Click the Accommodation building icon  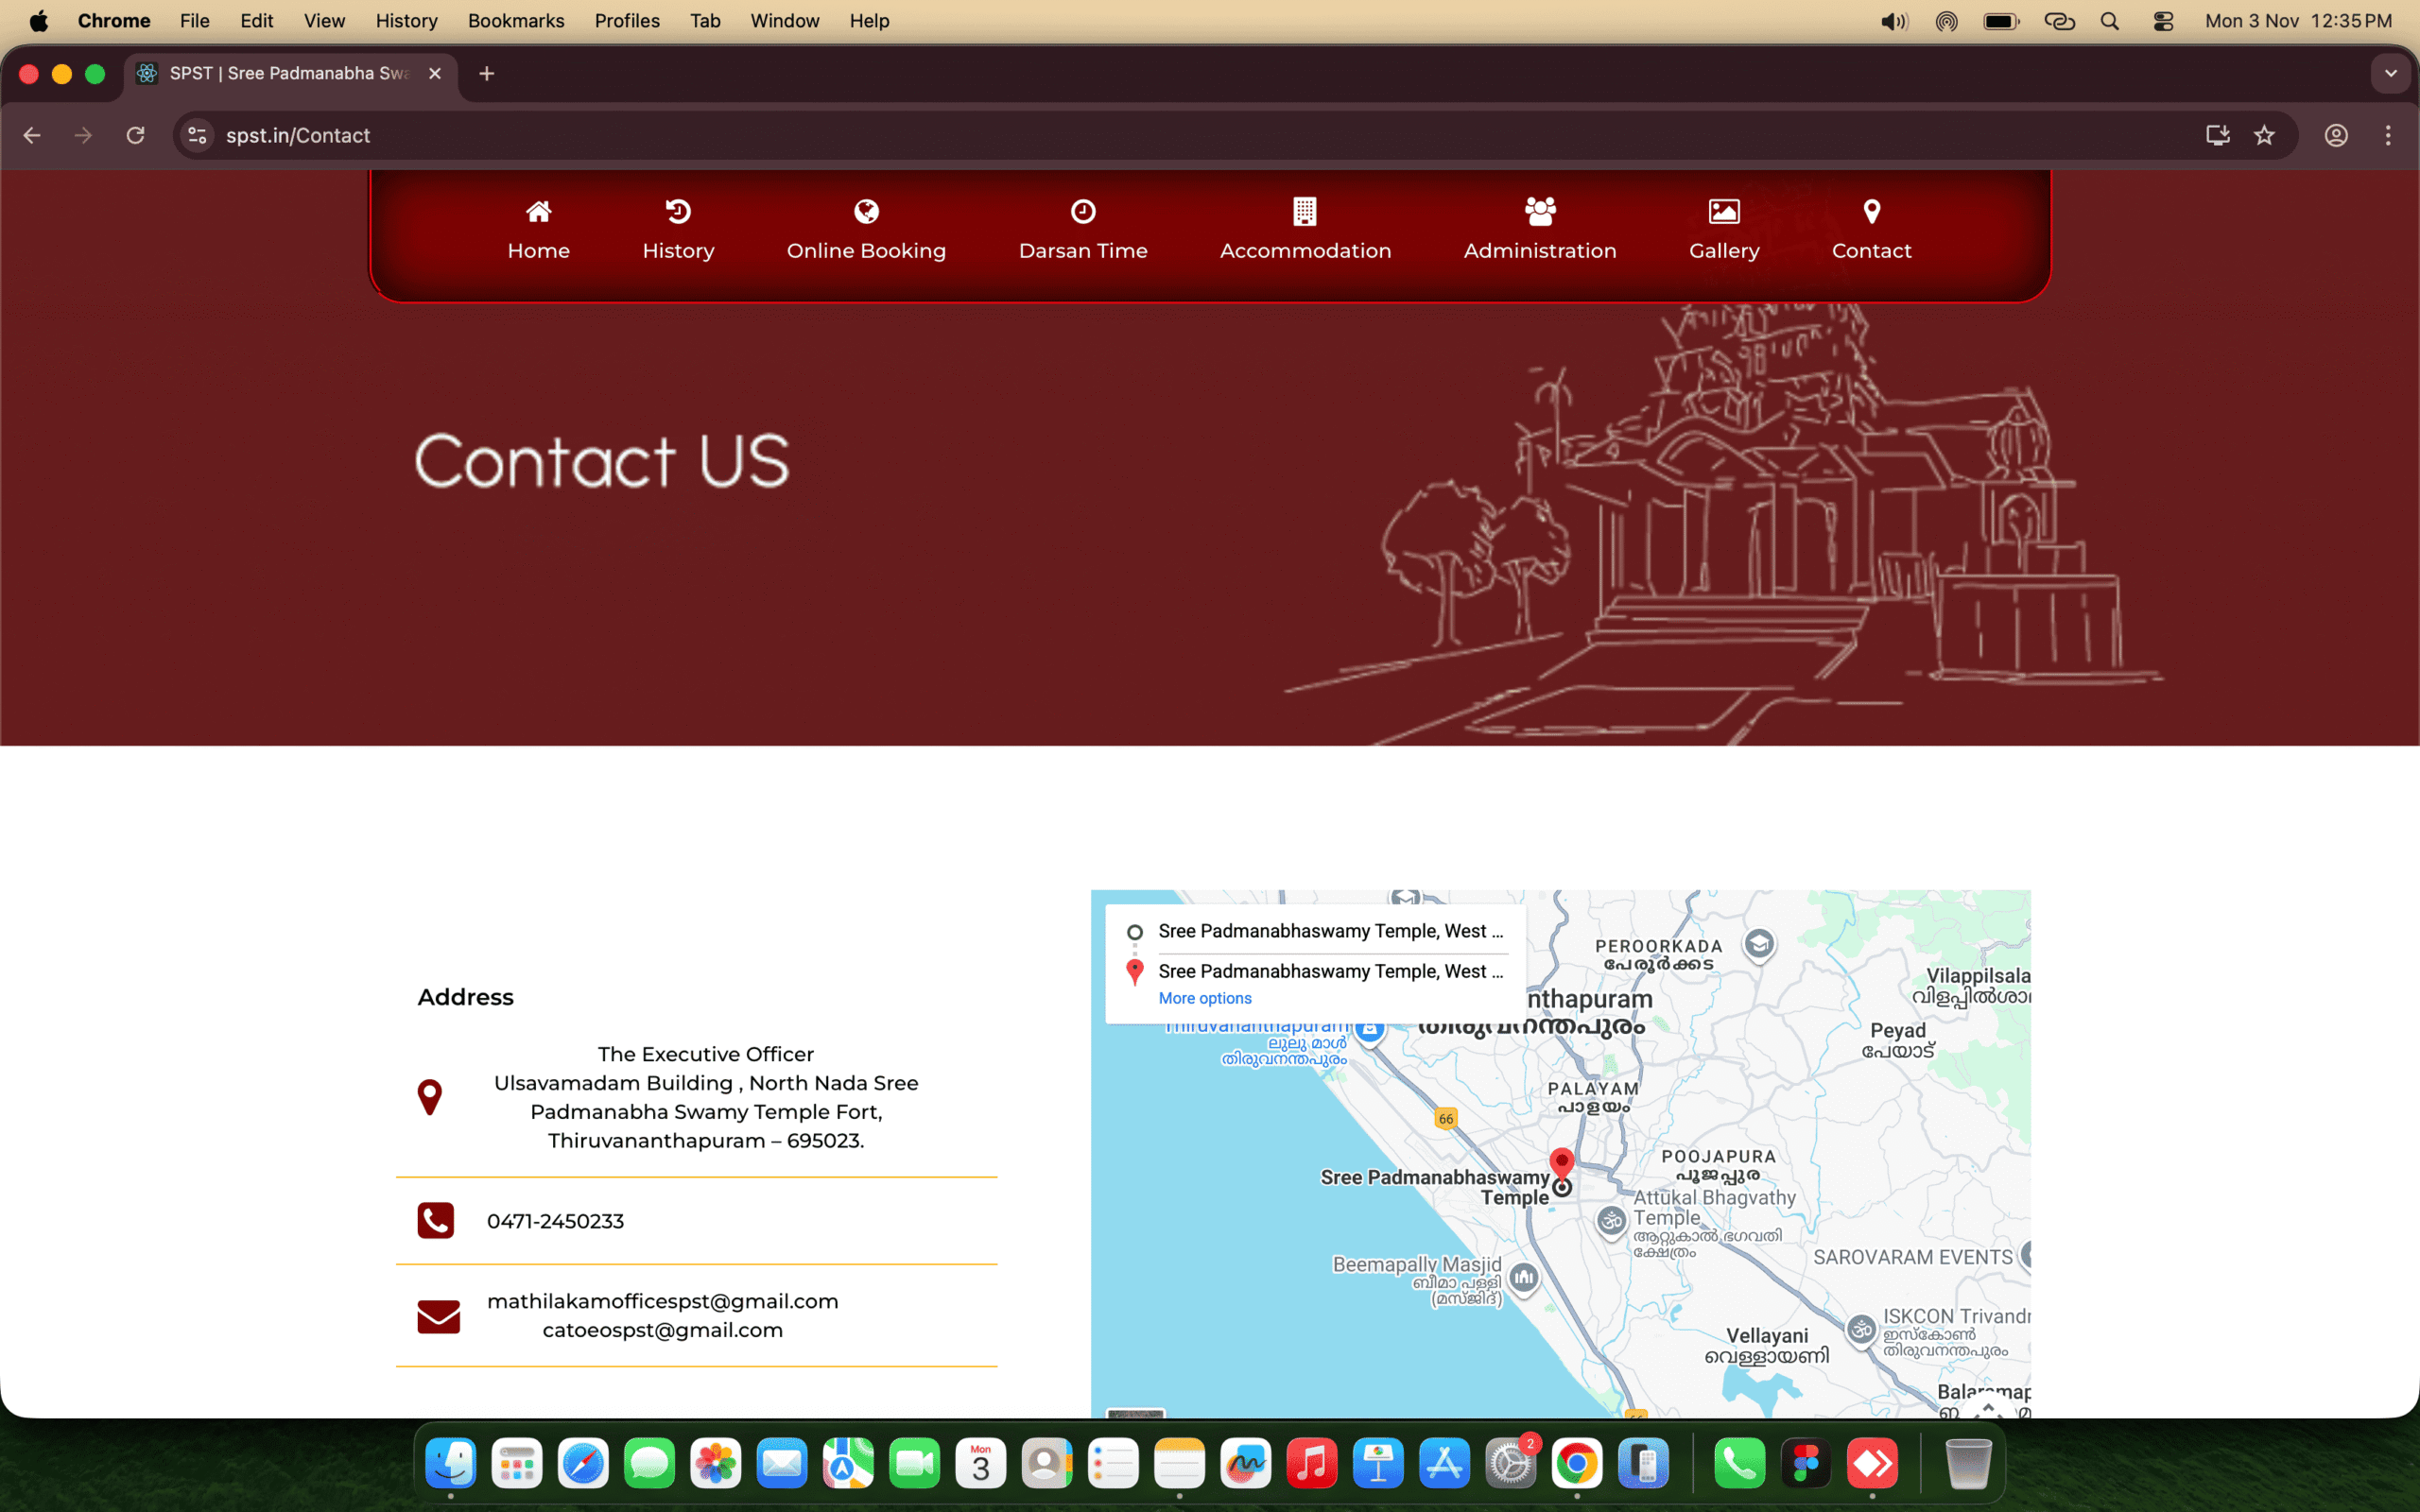[1305, 211]
